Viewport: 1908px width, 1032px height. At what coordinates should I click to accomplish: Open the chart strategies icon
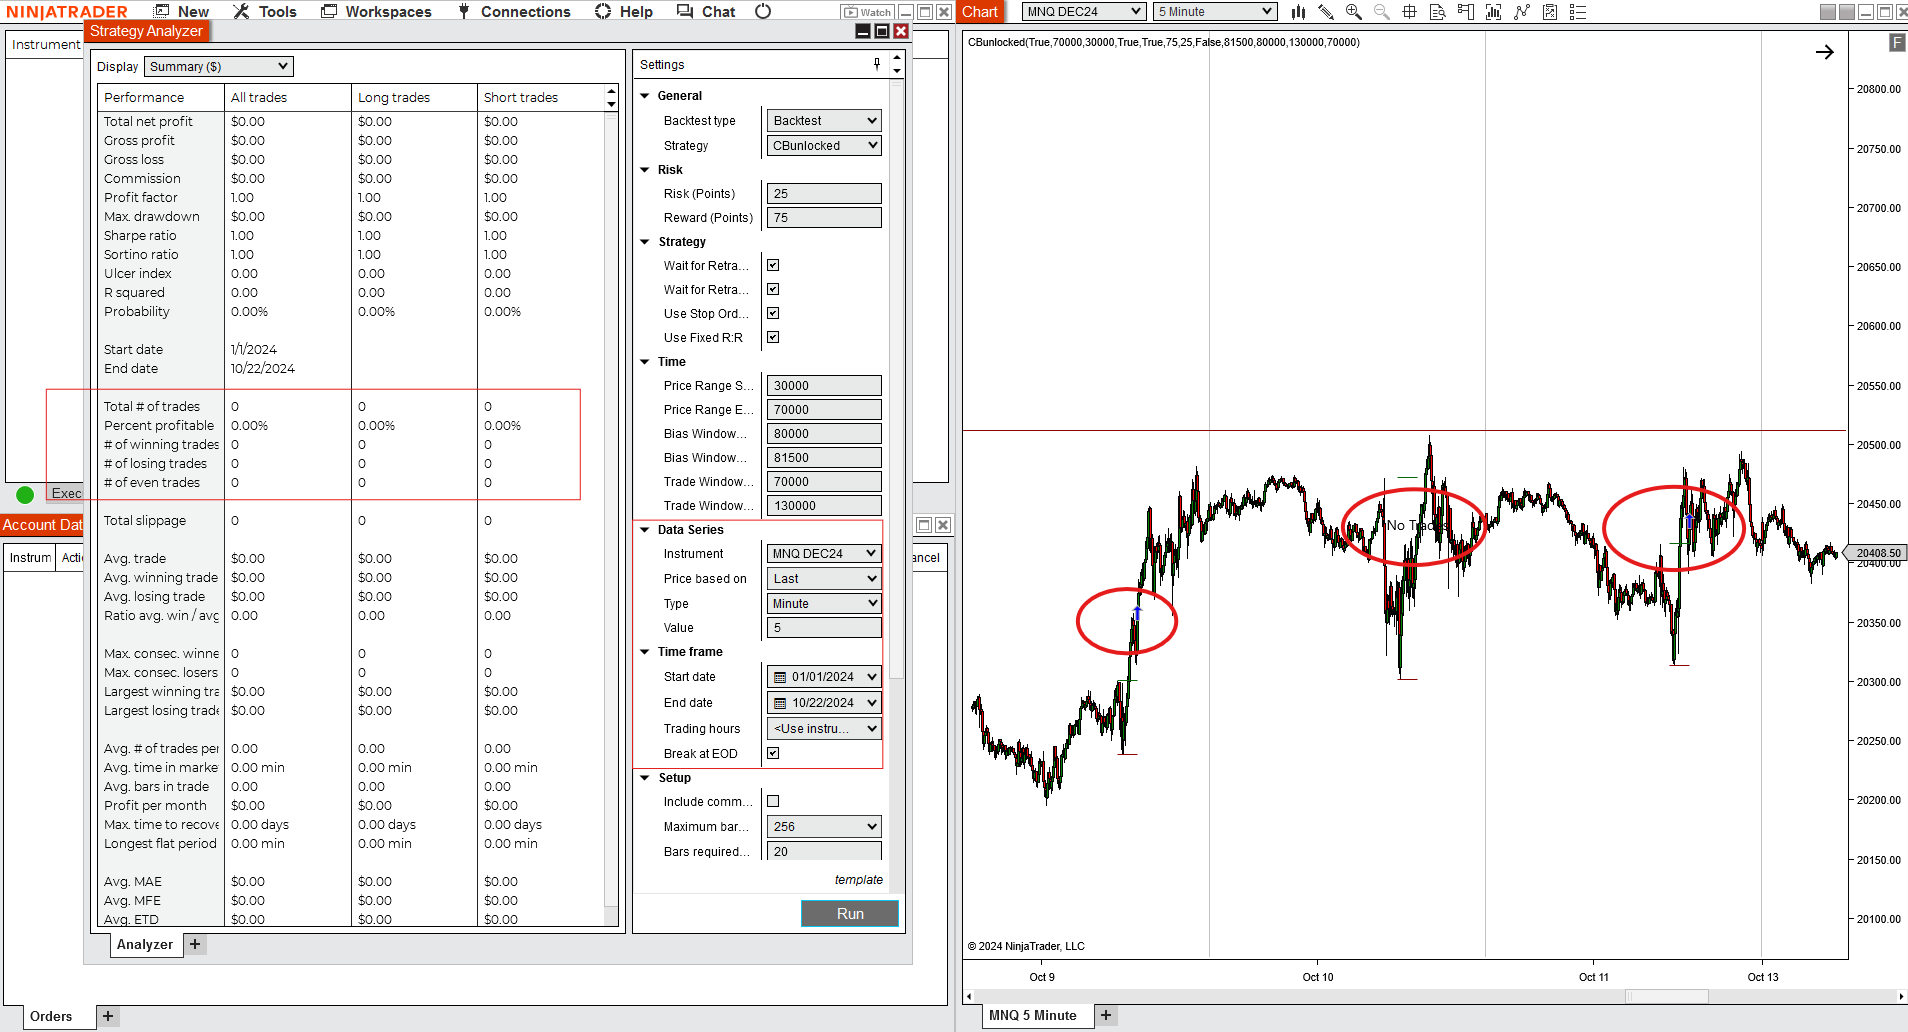[1550, 12]
